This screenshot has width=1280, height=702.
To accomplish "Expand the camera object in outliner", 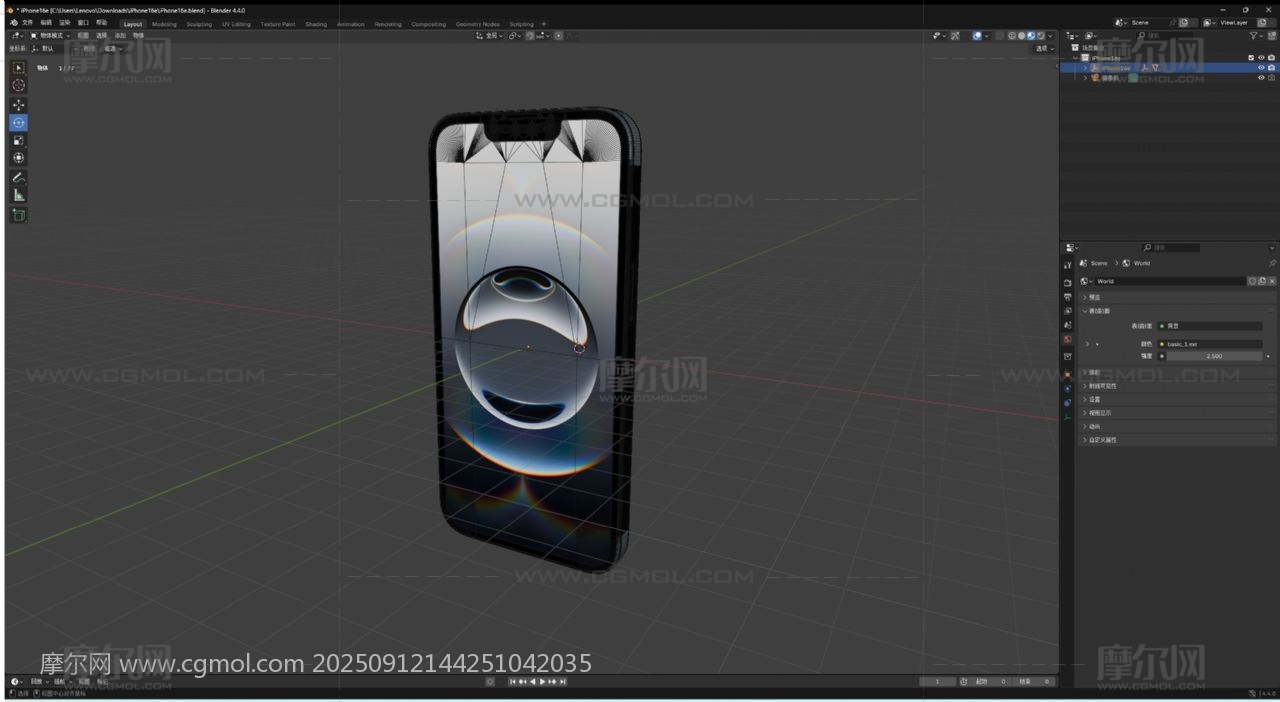I will 1085,78.
